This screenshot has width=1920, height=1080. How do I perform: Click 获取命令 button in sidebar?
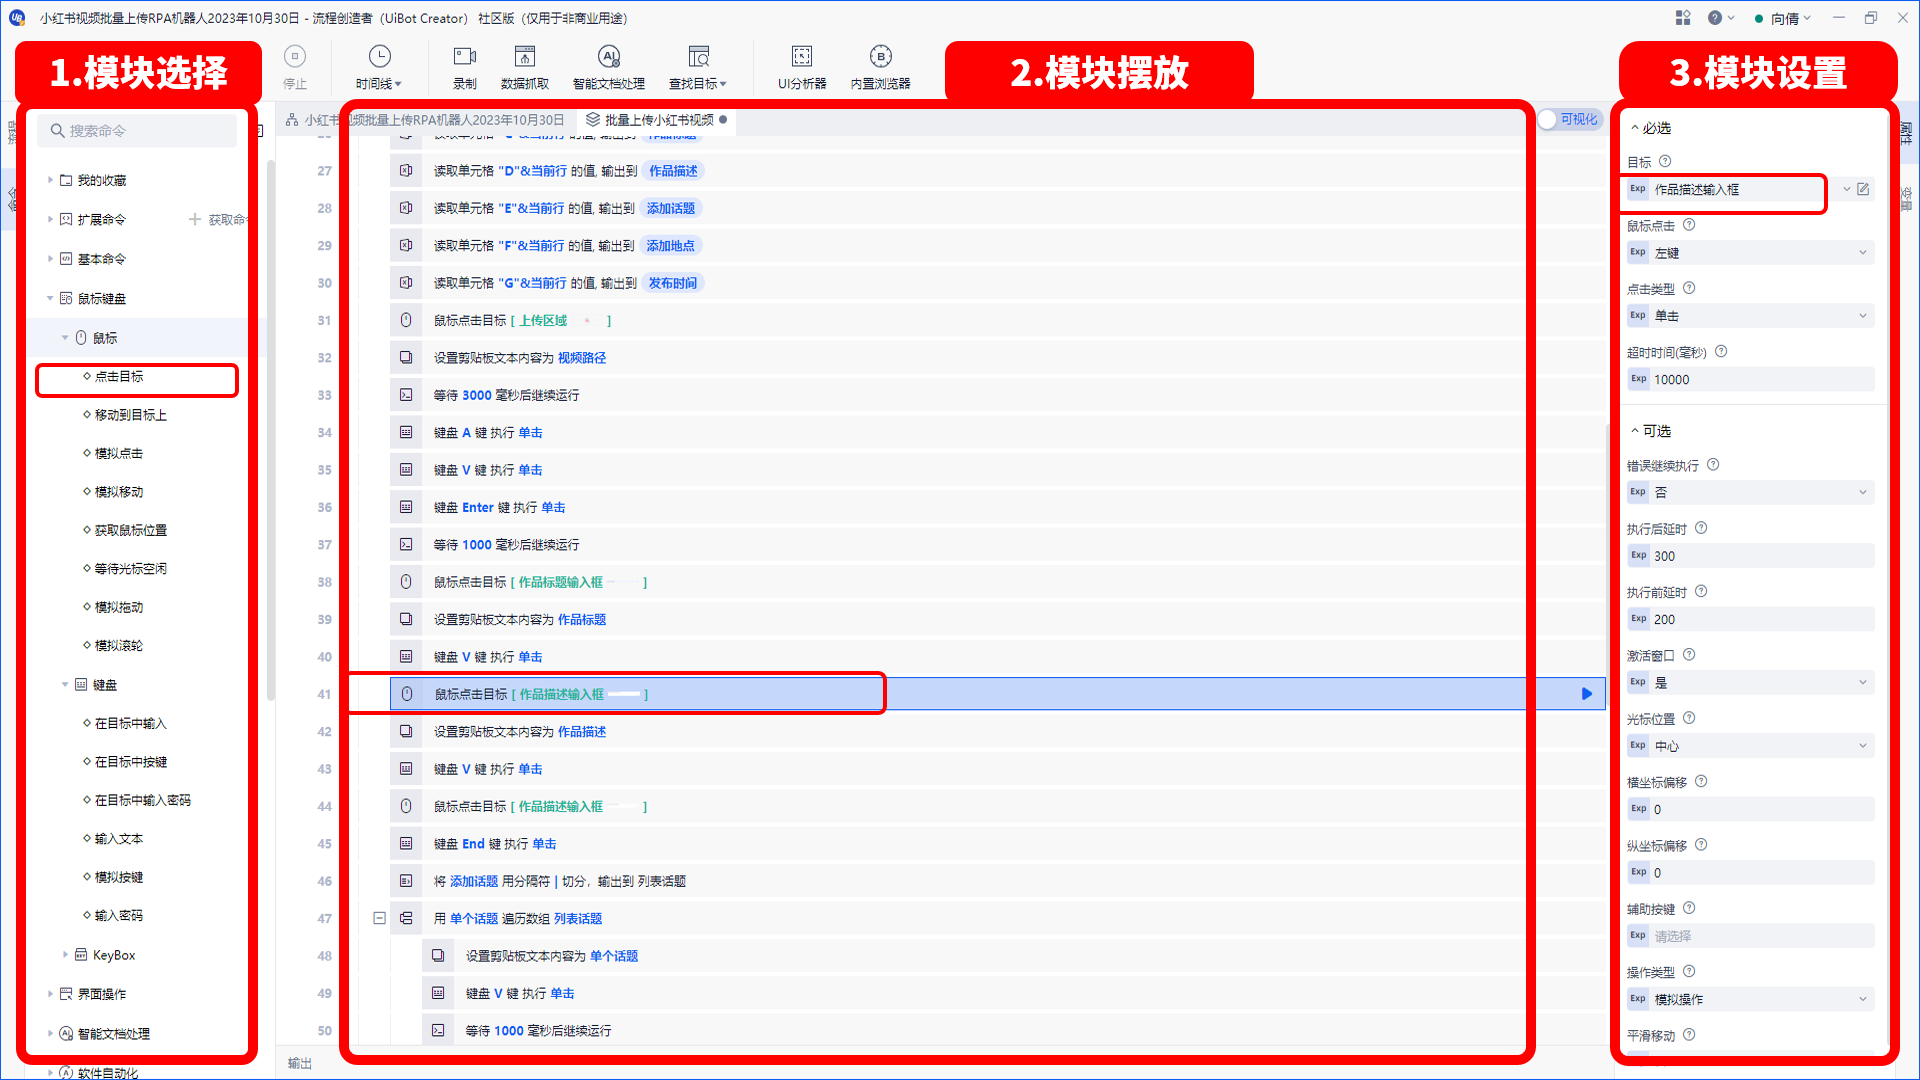(x=216, y=219)
